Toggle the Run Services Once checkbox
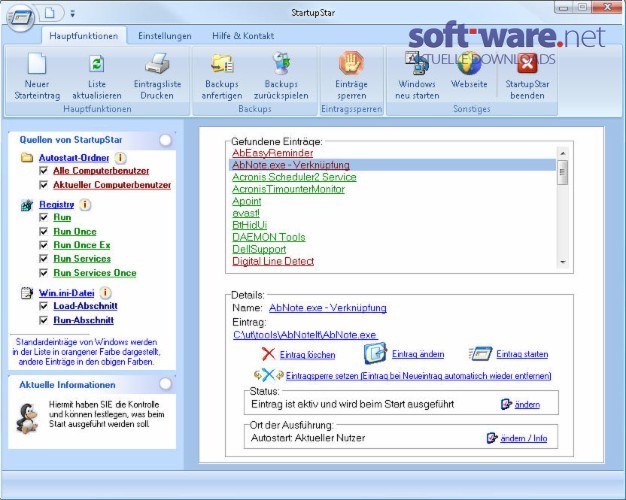Viewport: 626px width, 500px height. tap(44, 273)
